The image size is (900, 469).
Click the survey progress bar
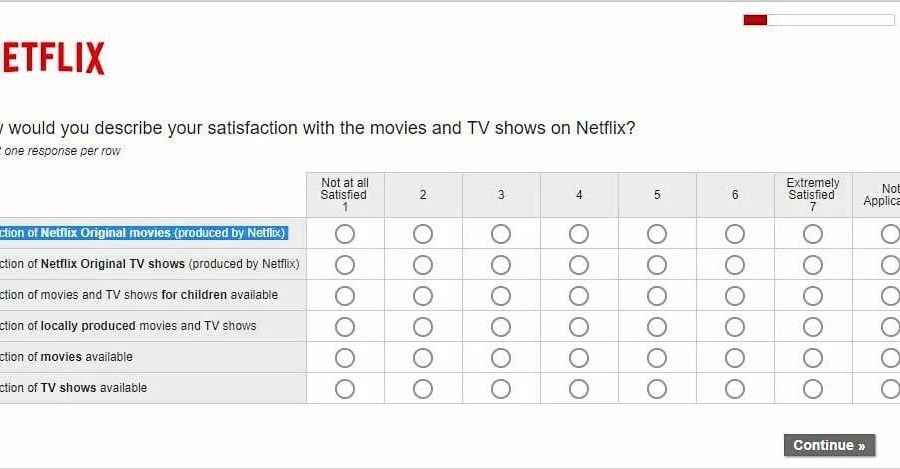818,20
